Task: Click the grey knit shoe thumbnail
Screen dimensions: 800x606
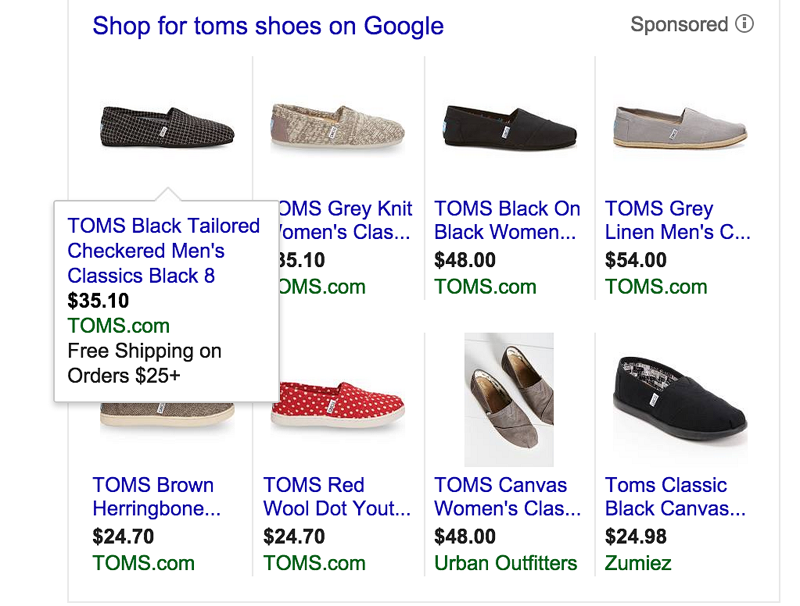Action: click(338, 126)
